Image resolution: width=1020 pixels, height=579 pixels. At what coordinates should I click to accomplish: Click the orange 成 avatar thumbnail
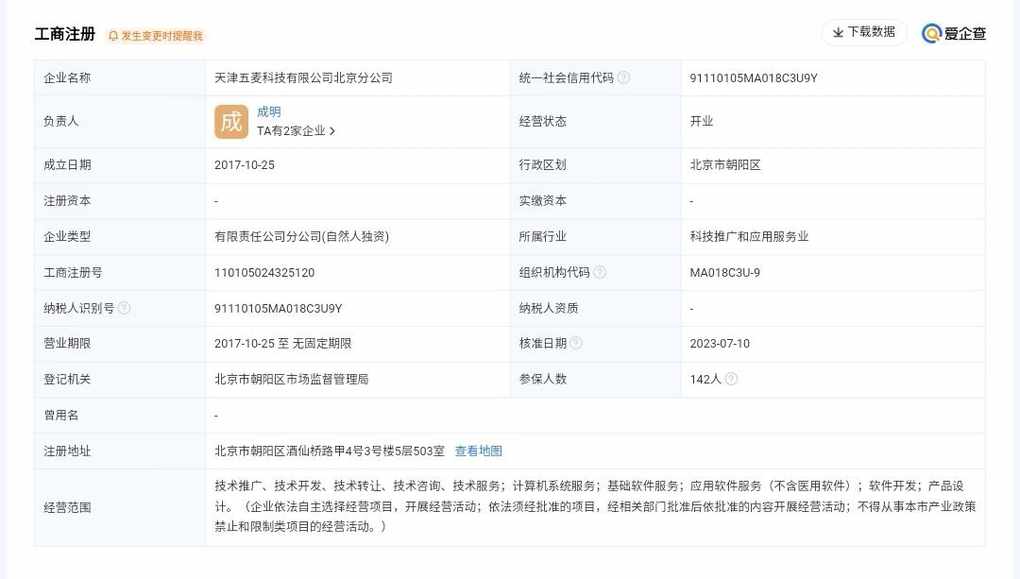(231, 122)
